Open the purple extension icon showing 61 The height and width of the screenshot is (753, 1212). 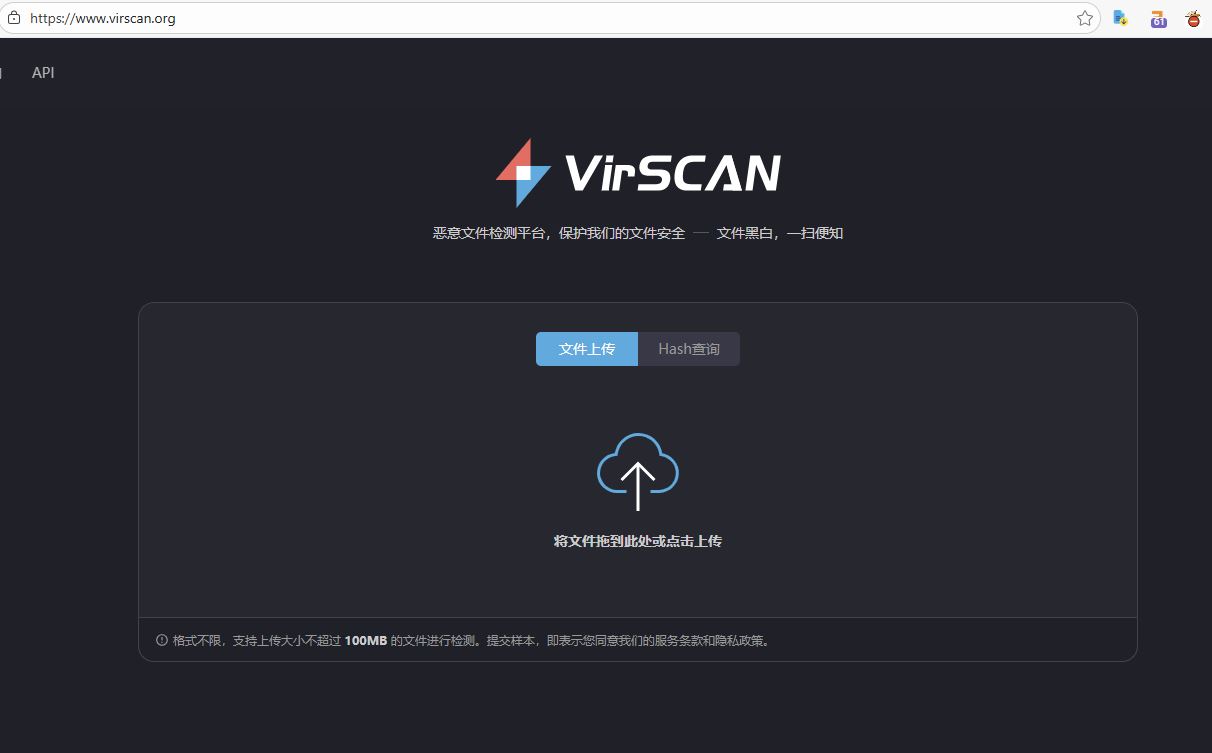click(1157, 17)
